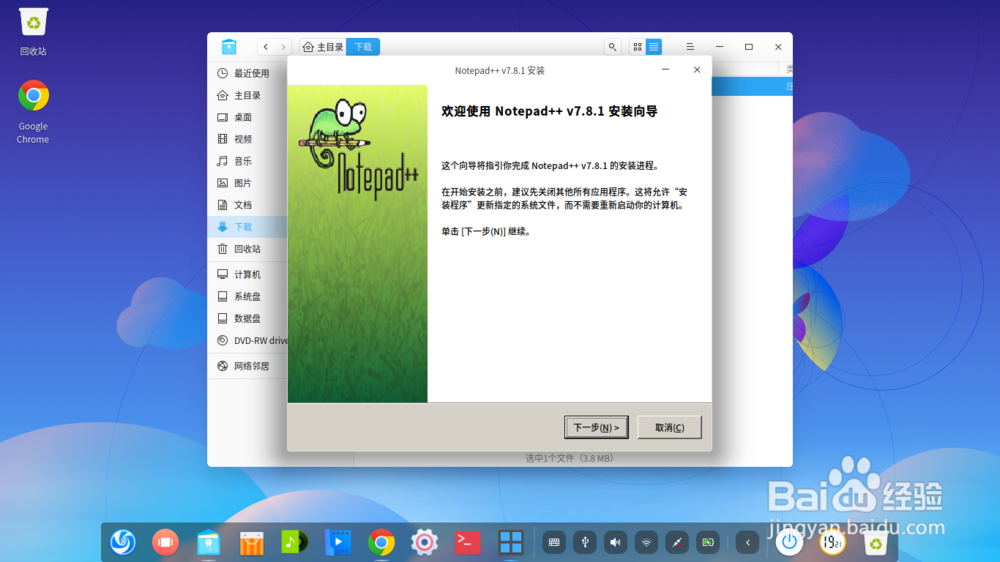Collapse the tray with the left chevron
The image size is (1000, 562).
coord(747,543)
